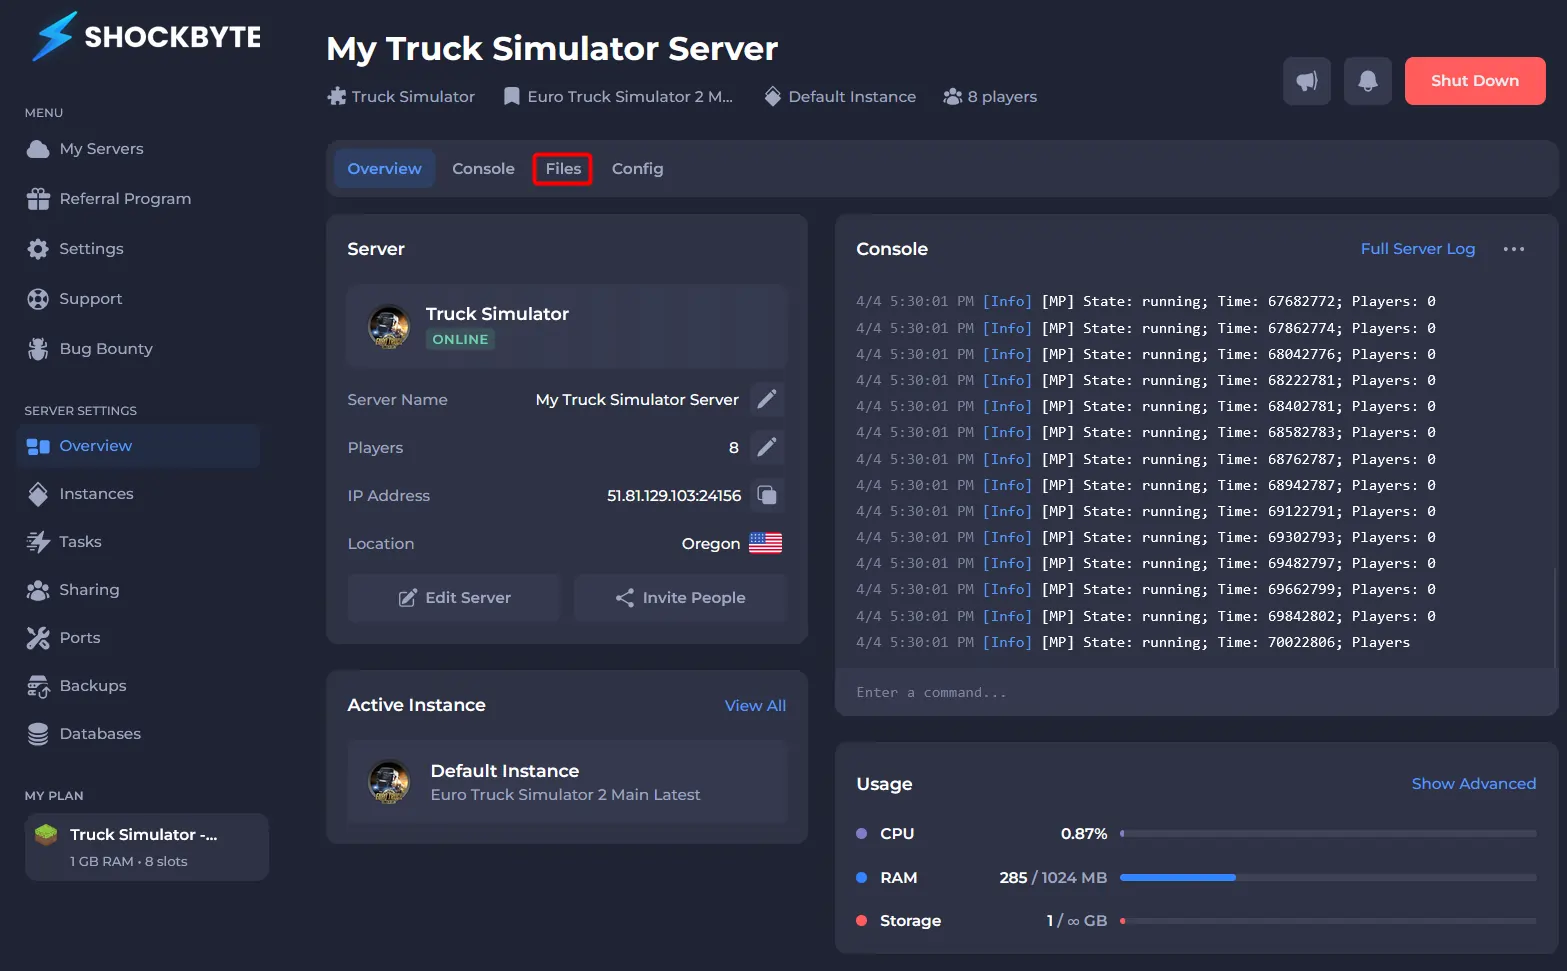Click the Oregon US flag icon
Viewport: 1567px width, 971px height.
point(766,543)
